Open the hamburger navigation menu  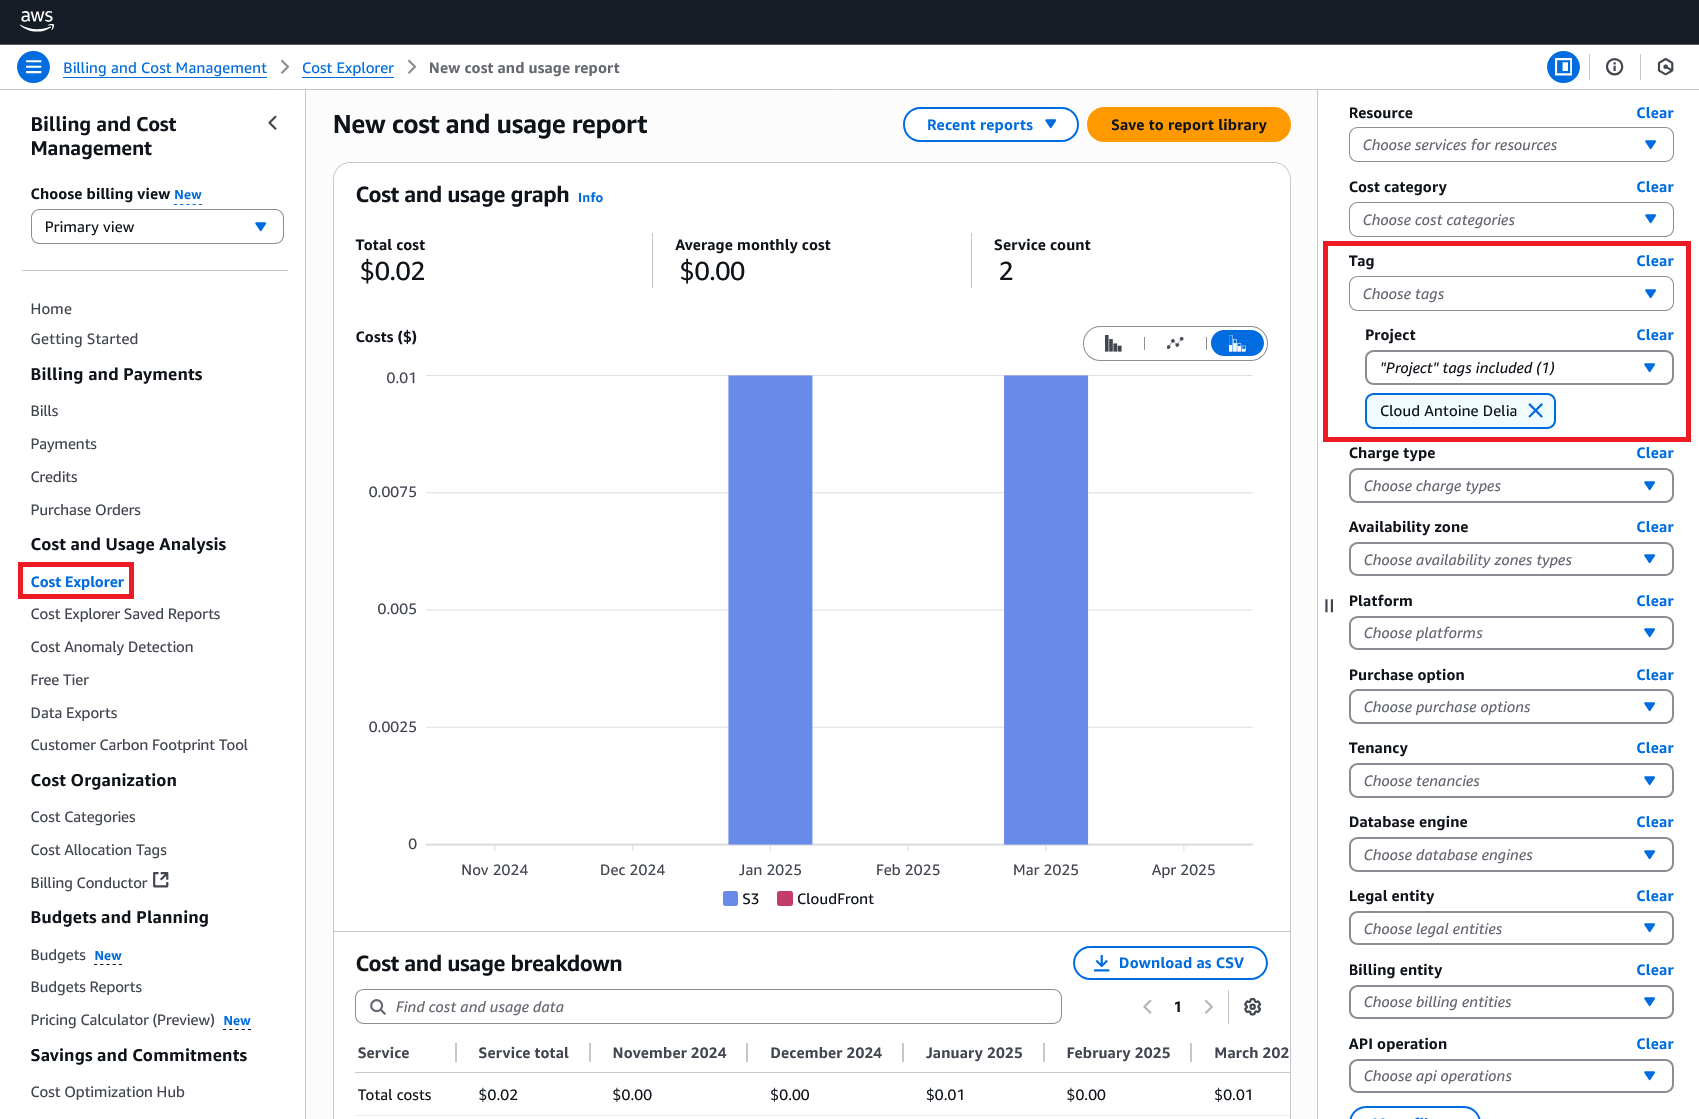point(33,67)
